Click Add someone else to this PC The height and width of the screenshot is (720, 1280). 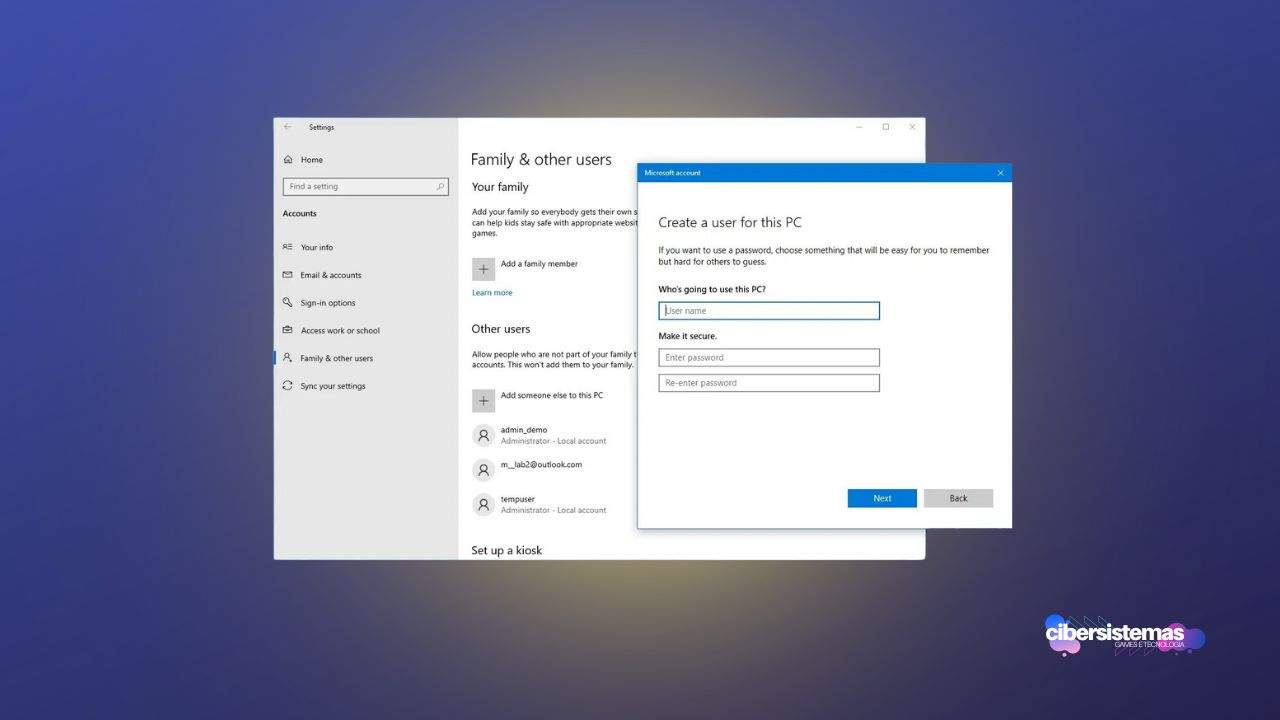click(x=552, y=395)
